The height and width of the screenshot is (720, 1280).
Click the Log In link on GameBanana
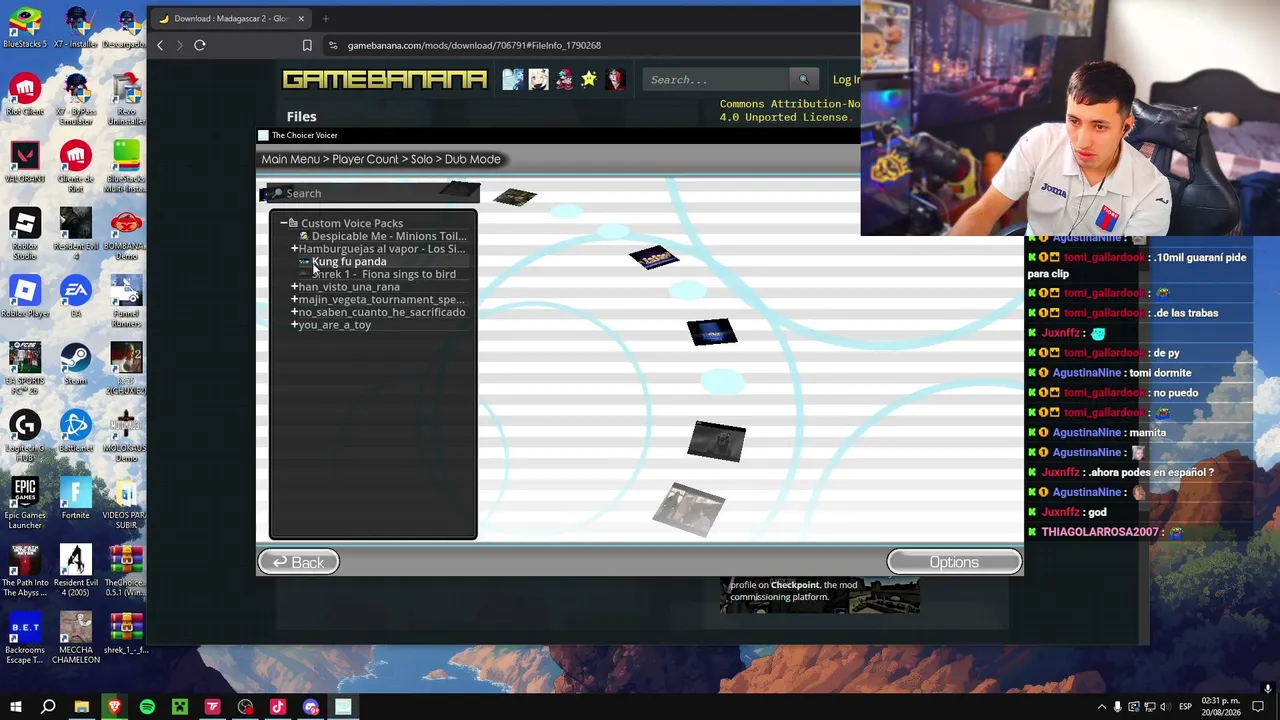(846, 80)
